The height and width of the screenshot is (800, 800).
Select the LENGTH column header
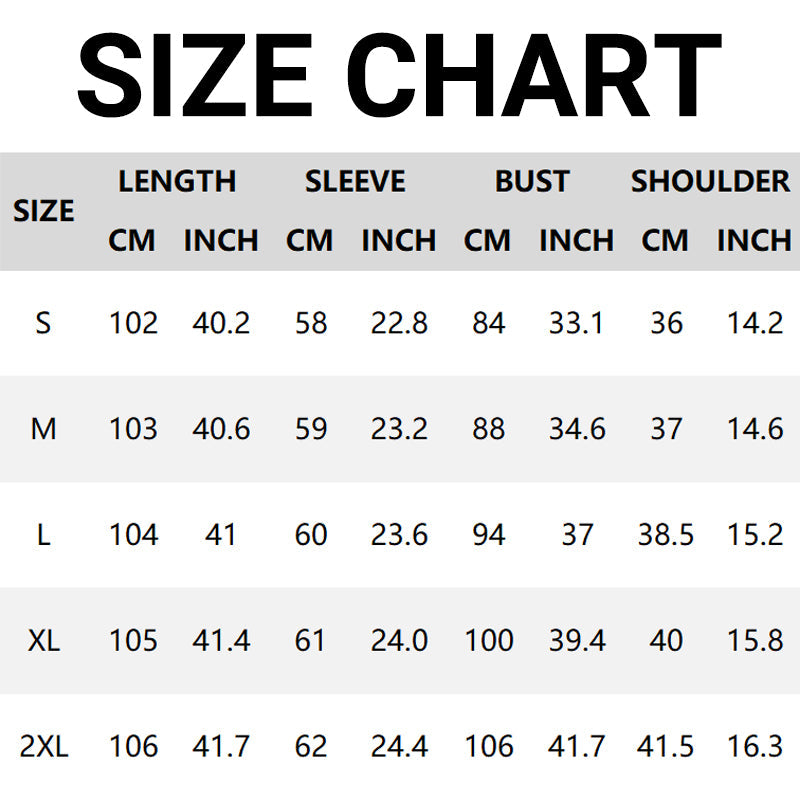click(x=177, y=181)
